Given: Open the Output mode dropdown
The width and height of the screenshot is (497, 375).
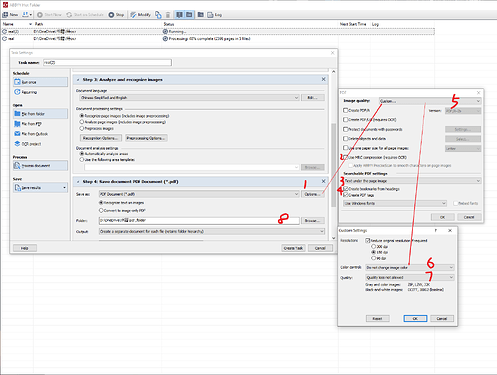Looking at the screenshot, I should (x=212, y=231).
